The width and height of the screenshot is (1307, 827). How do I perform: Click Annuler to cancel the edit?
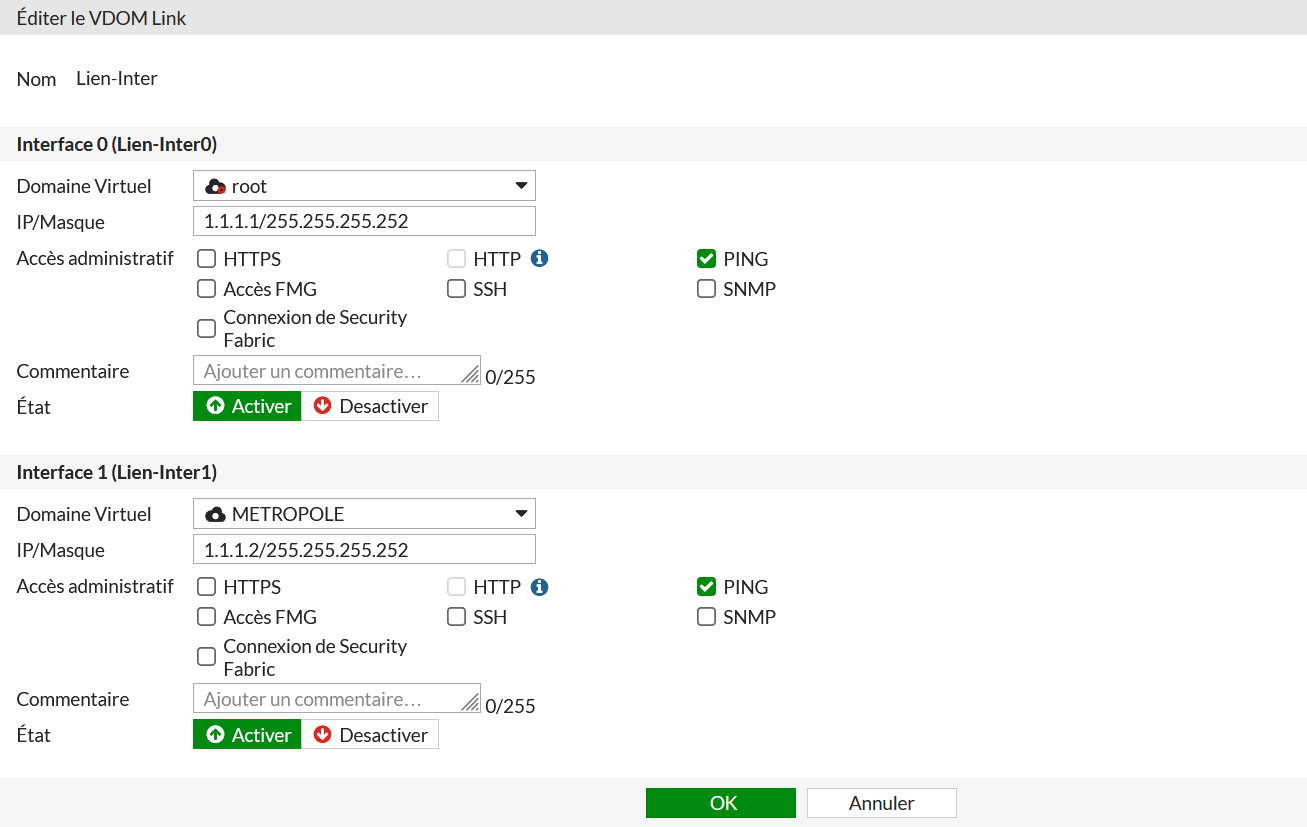point(881,802)
